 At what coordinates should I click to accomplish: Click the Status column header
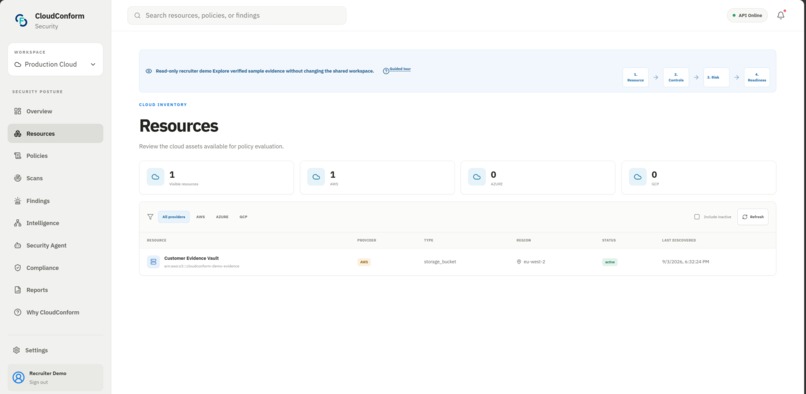point(609,240)
